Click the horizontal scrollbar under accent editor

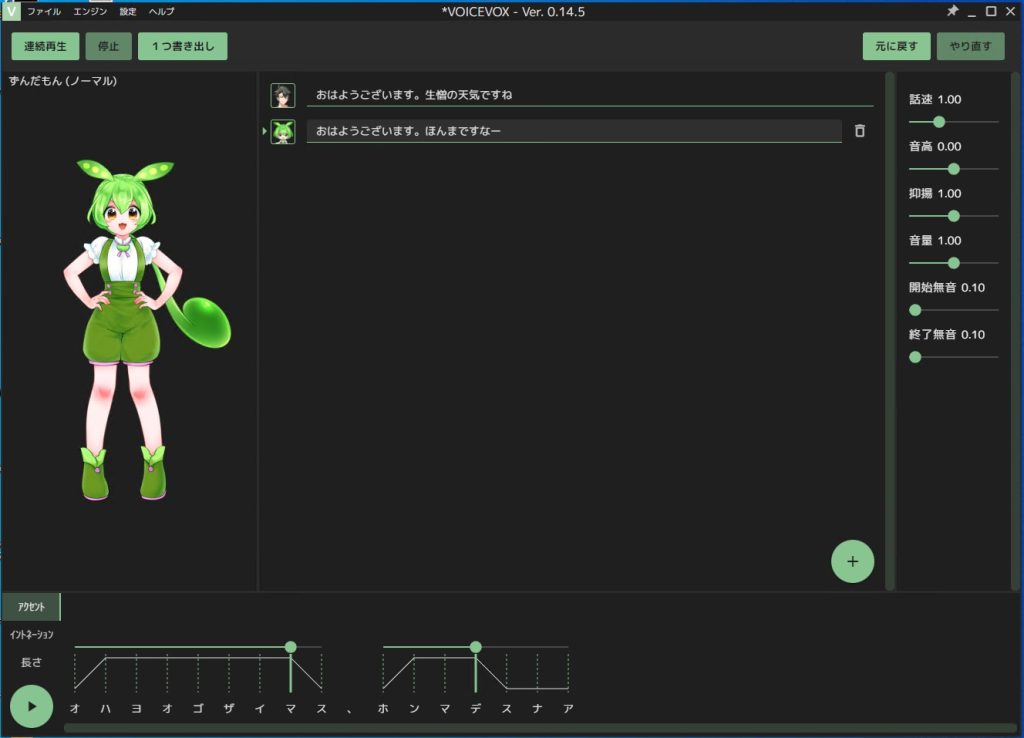click(541, 728)
